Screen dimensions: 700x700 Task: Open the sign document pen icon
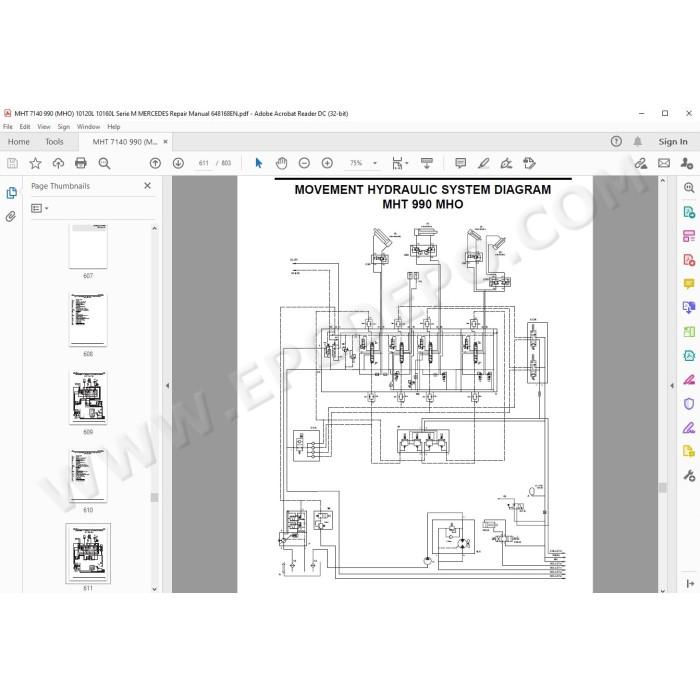[x=506, y=163]
